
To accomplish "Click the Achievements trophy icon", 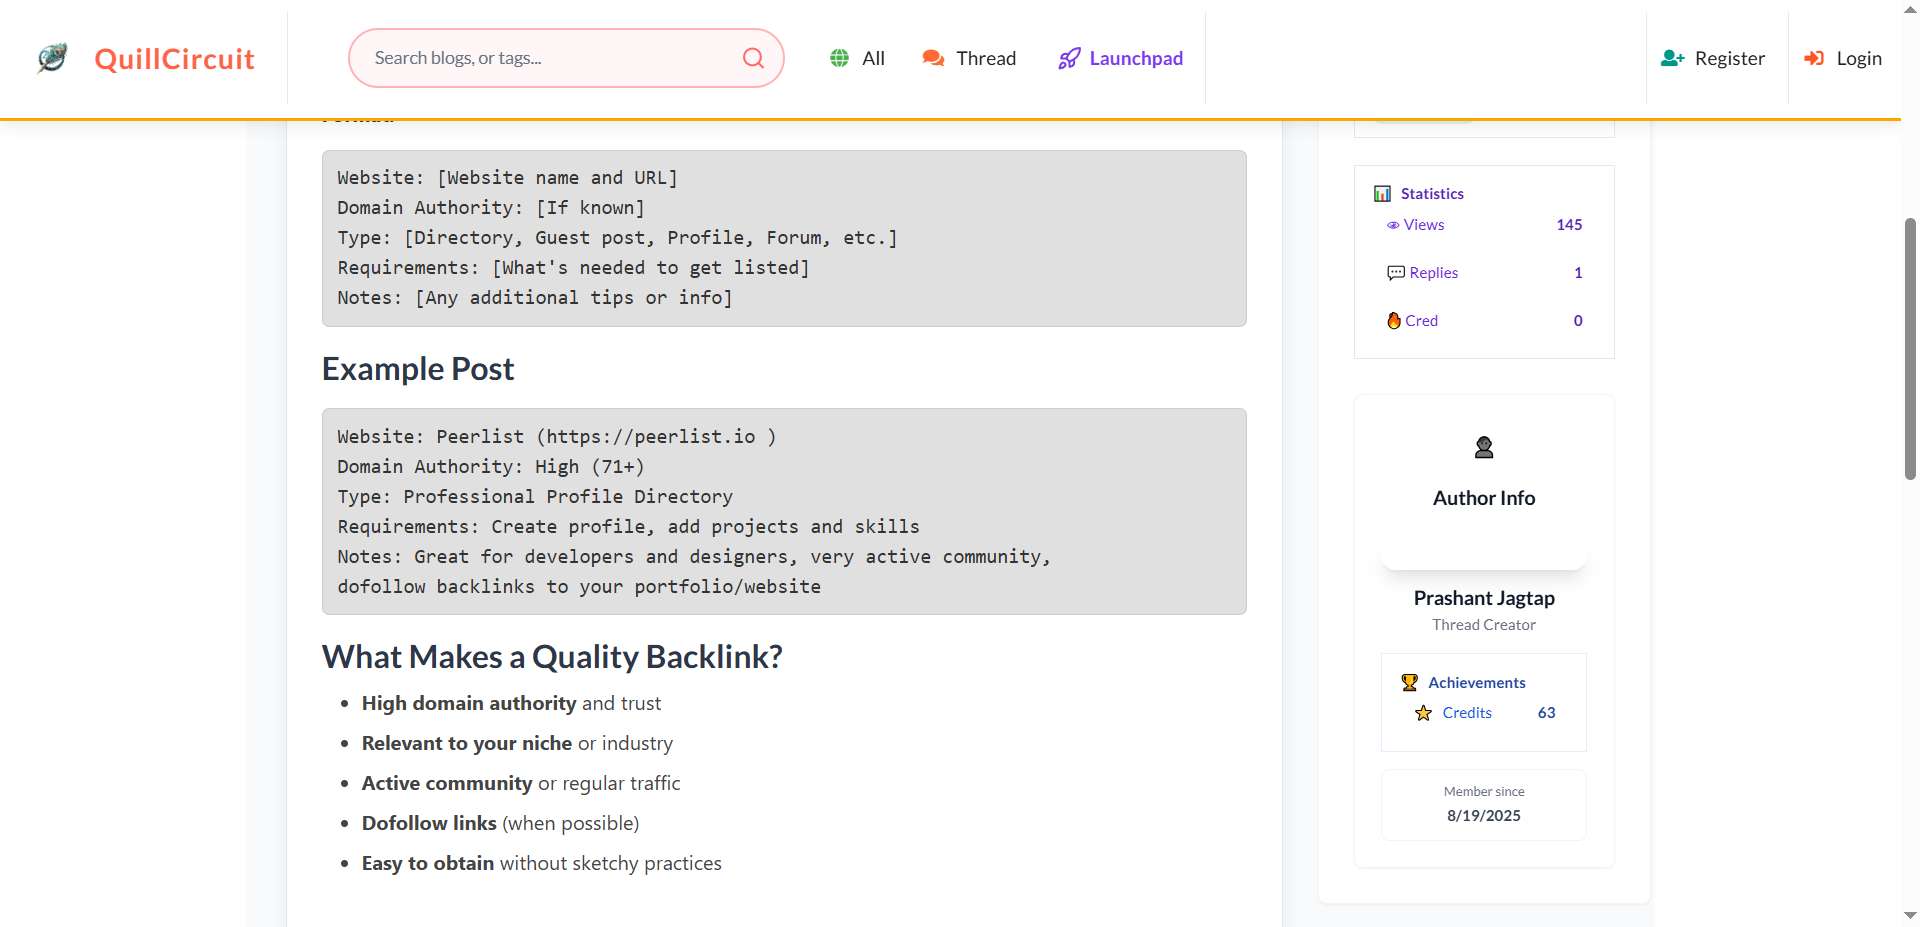I will 1410,682.
